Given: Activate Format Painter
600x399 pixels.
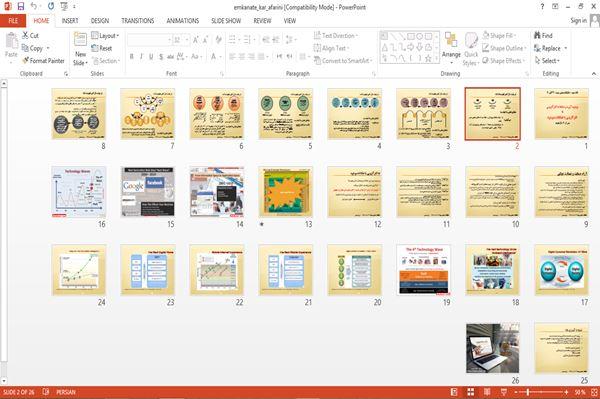Looking at the screenshot, I should (43, 60).
